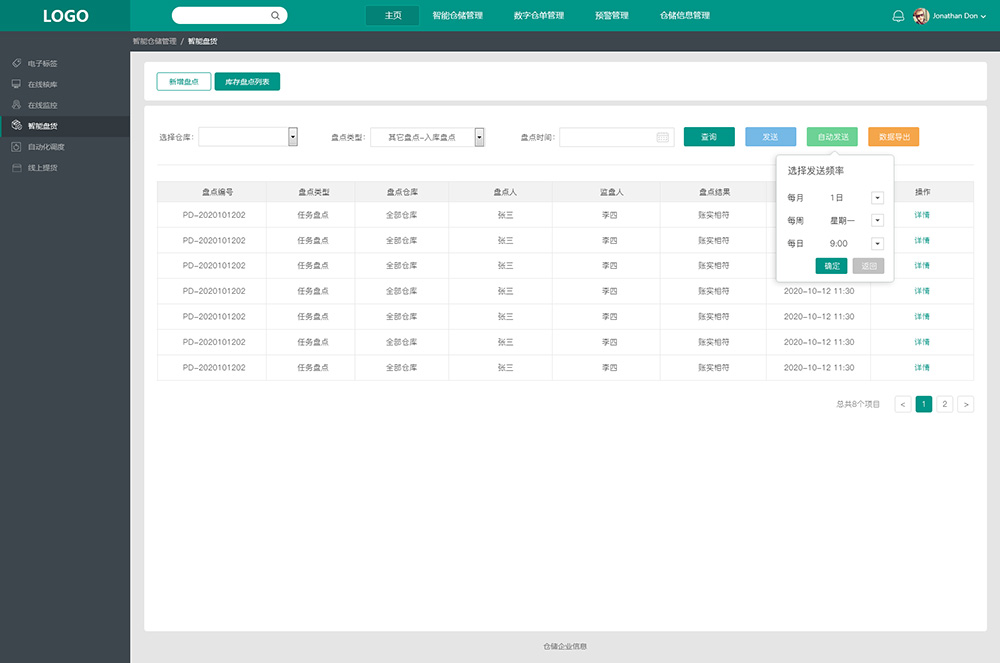1000x663 pixels.
Task: Click the blue 发送 button
Action: pos(770,136)
